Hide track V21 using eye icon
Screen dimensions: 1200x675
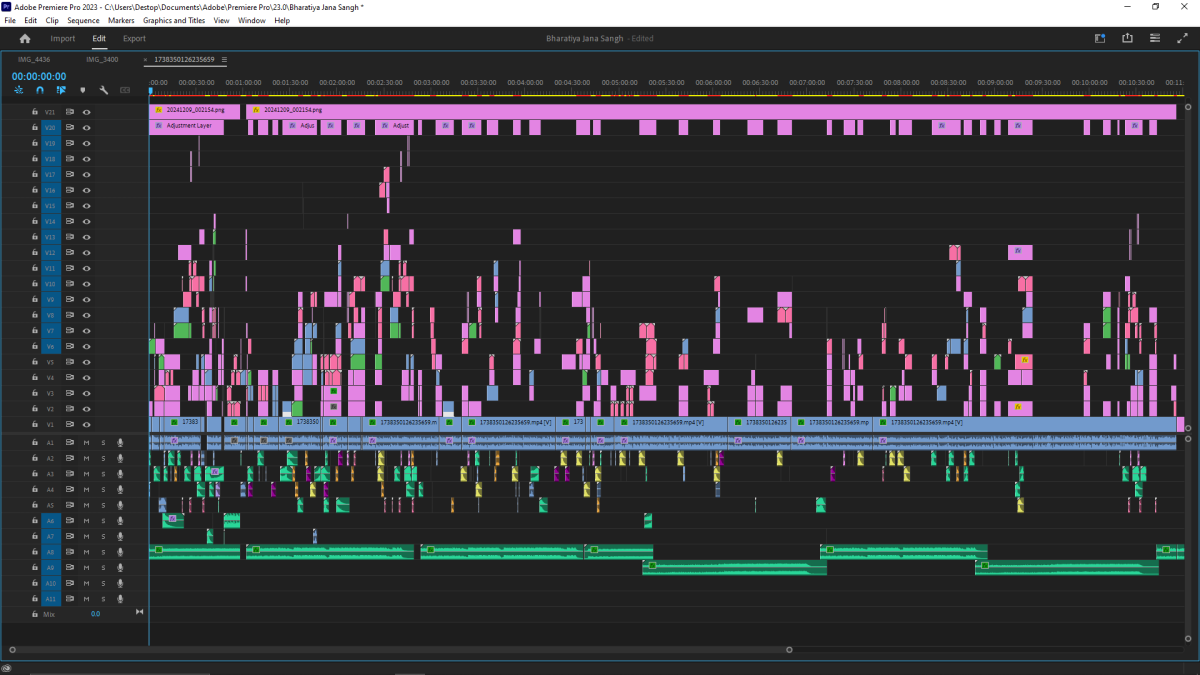87,112
